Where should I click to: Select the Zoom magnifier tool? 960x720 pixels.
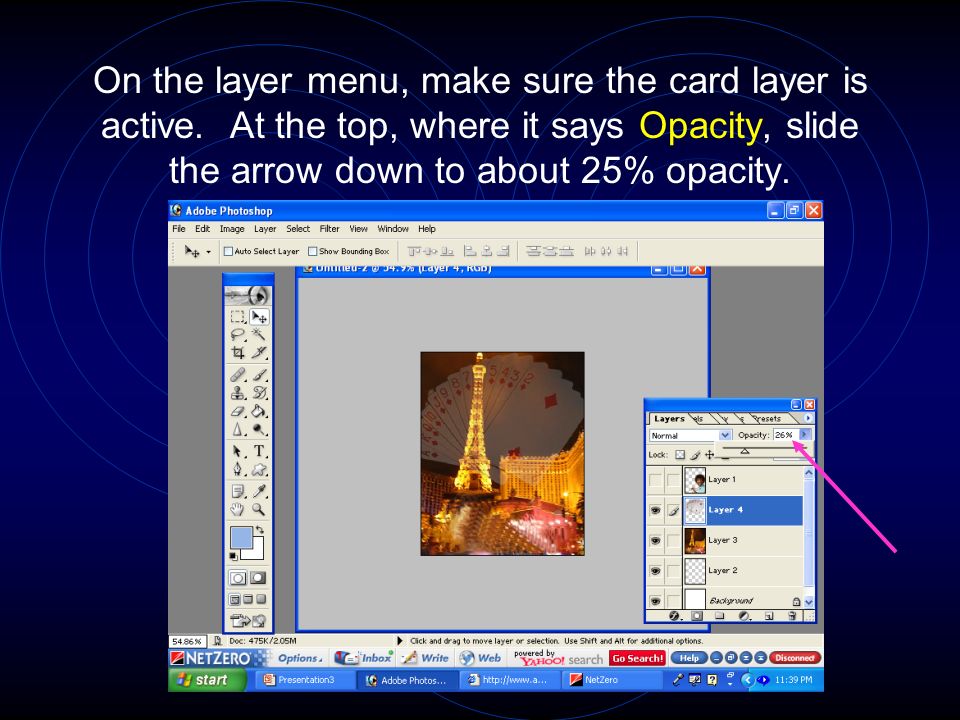[259, 509]
